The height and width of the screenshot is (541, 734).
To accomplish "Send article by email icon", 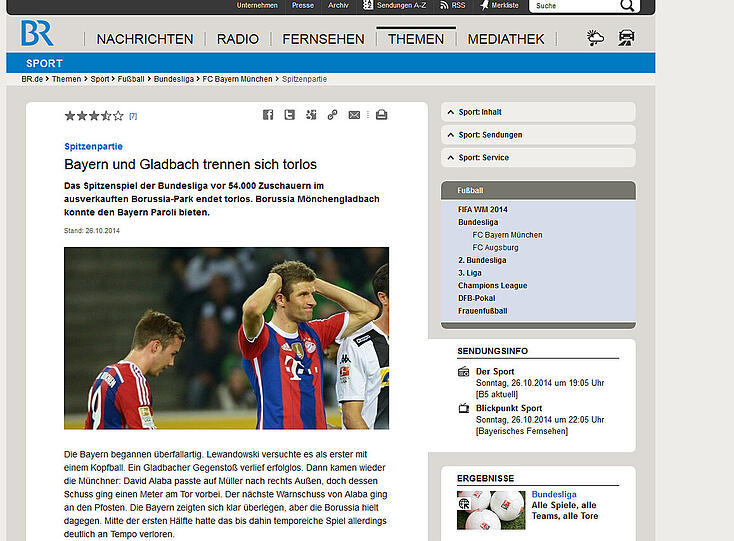I will [354, 115].
